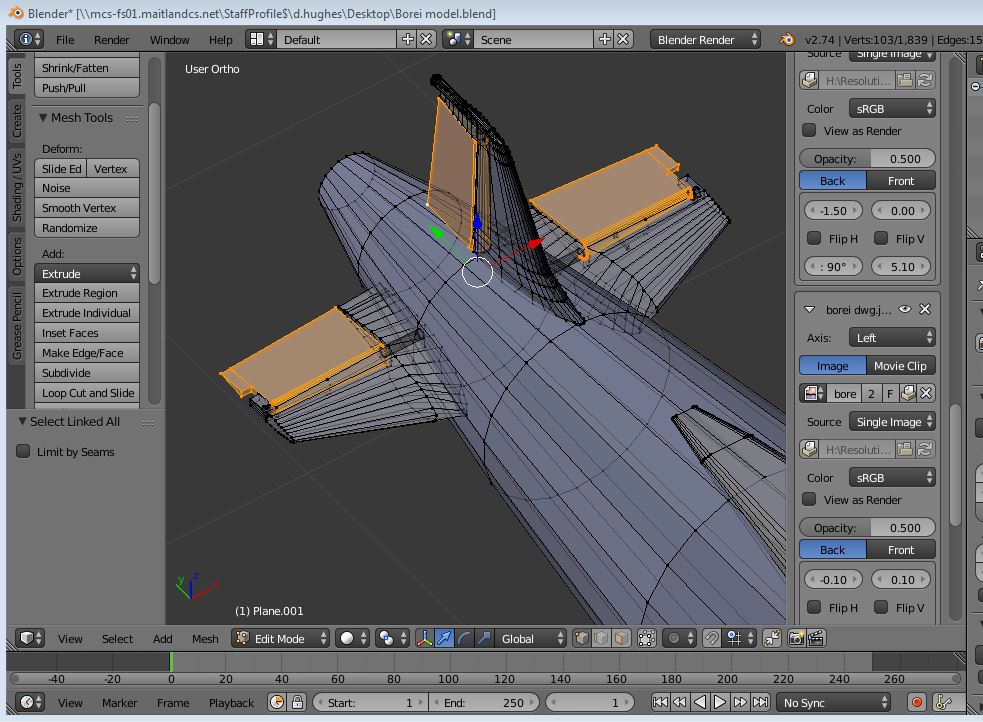
Task: Select the scale manipulator icon
Action: [x=483, y=639]
